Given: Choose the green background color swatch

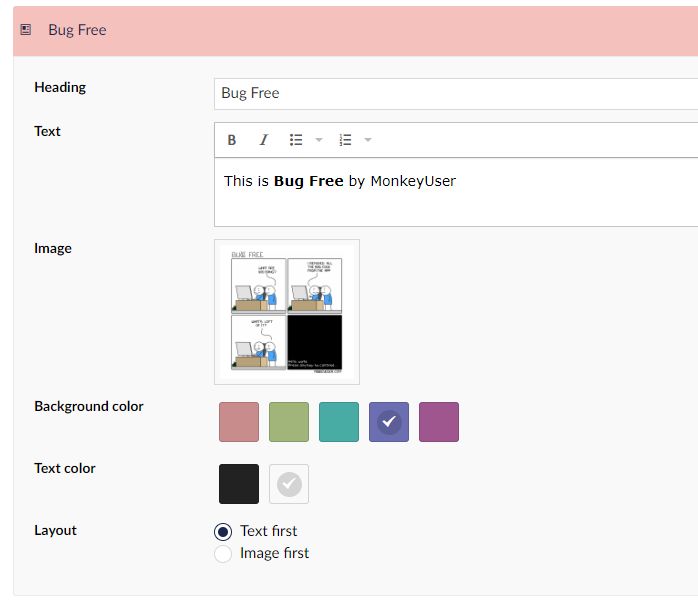Looking at the screenshot, I should pos(289,422).
